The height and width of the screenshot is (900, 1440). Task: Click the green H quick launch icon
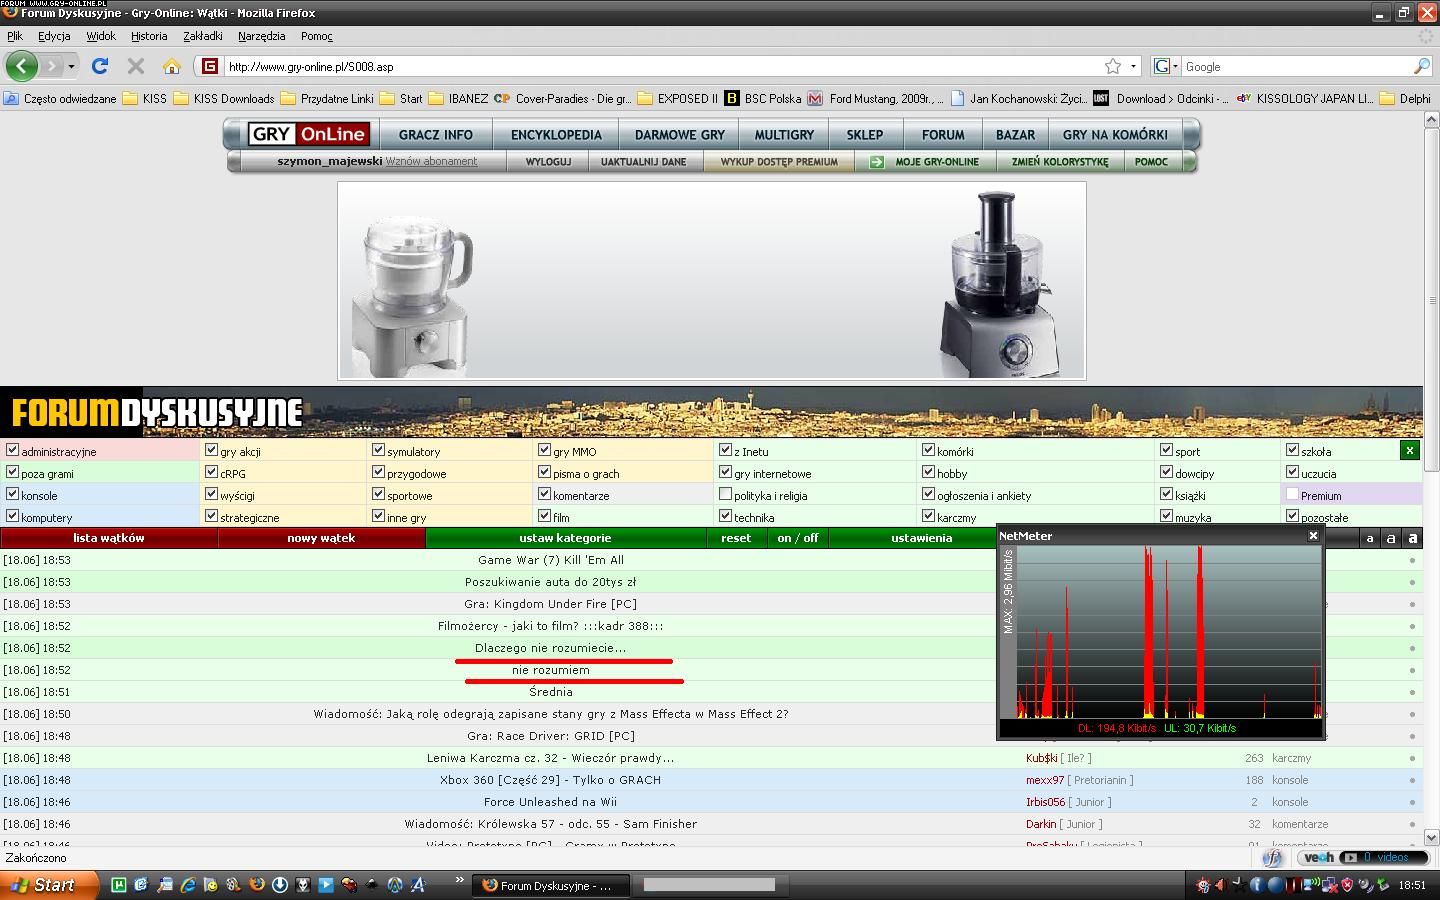(119, 885)
